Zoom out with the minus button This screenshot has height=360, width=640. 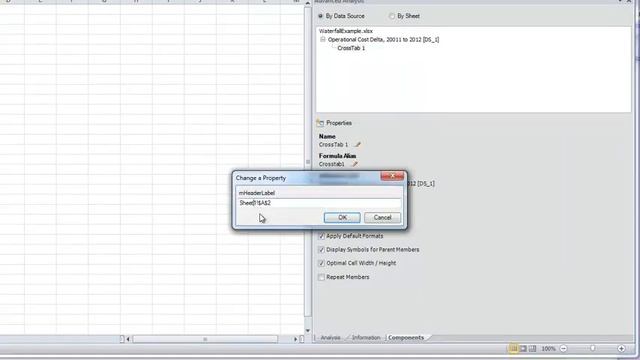coord(563,349)
